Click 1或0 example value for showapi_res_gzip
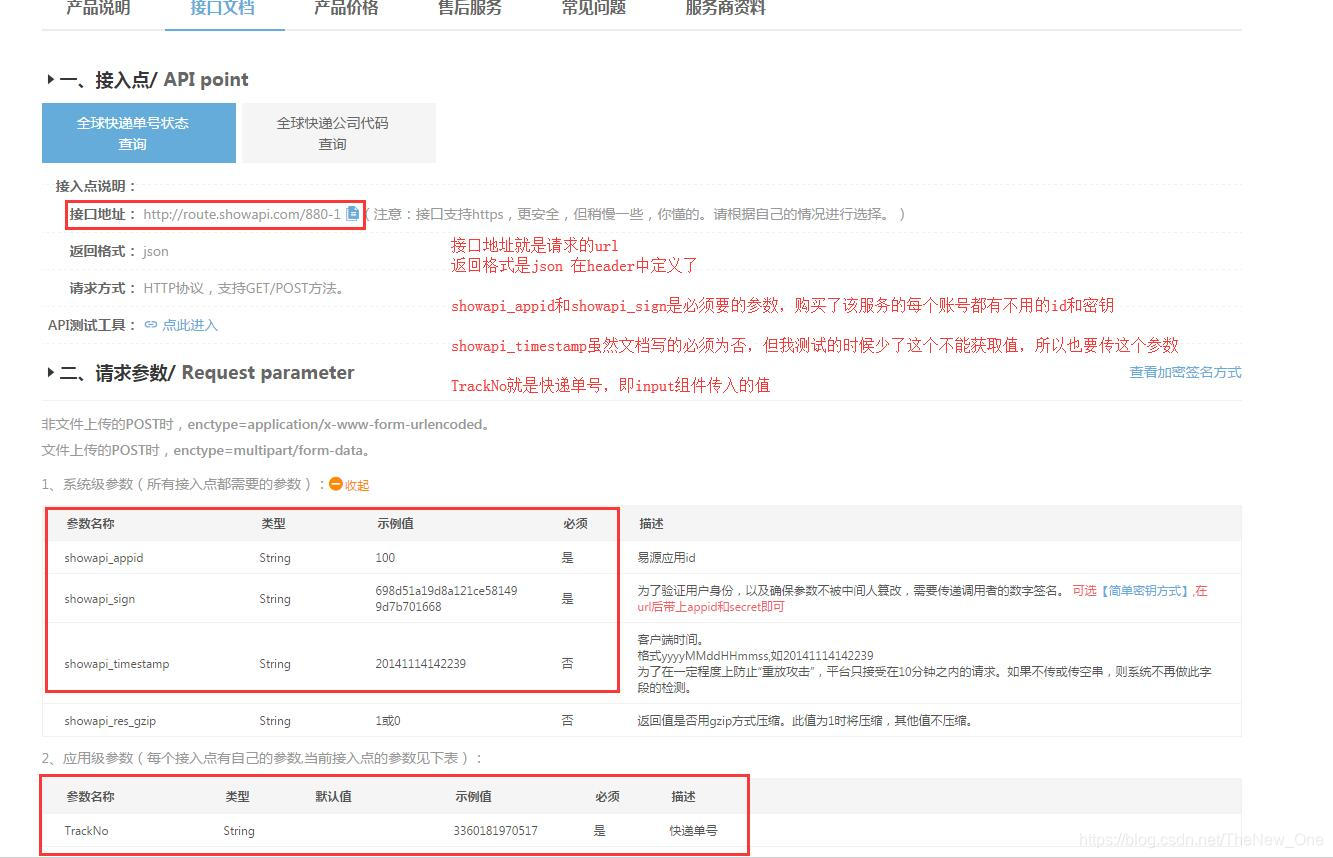 [x=388, y=721]
